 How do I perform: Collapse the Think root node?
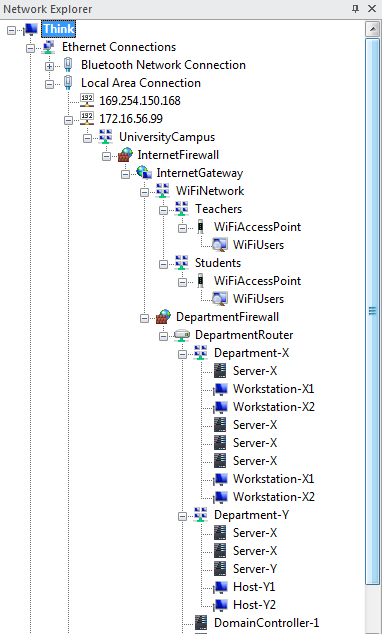pyautogui.click(x=11, y=30)
